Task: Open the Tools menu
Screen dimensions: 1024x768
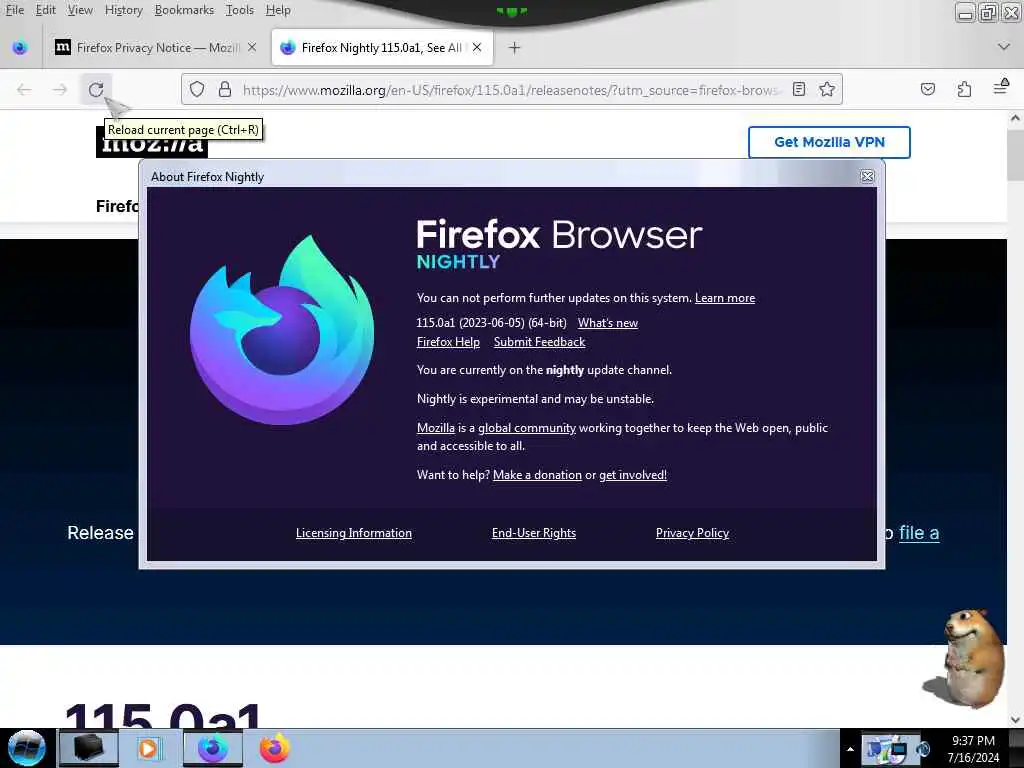Action: [x=240, y=10]
